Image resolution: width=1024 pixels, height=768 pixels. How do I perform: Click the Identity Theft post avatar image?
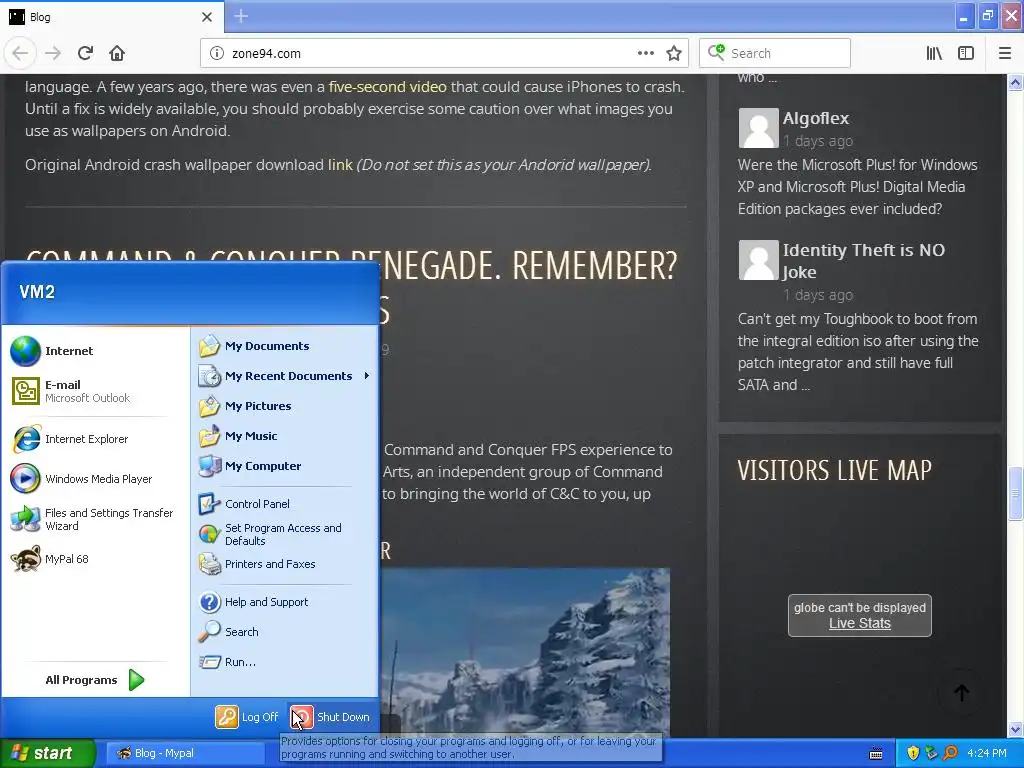[x=758, y=260]
